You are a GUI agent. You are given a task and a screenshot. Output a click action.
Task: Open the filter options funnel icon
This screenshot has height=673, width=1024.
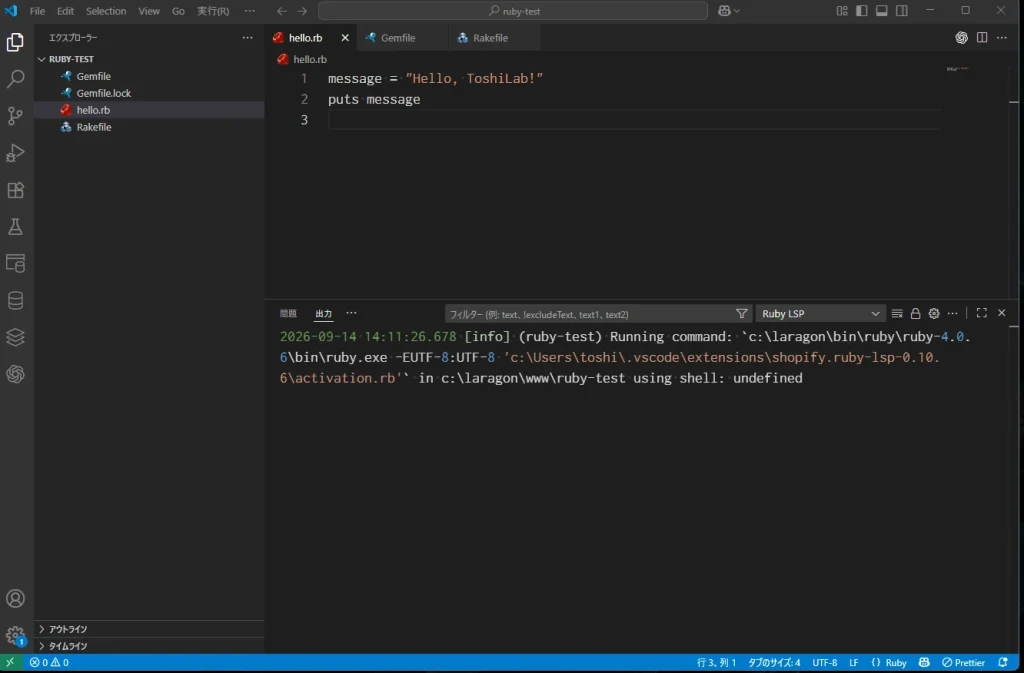click(x=741, y=313)
